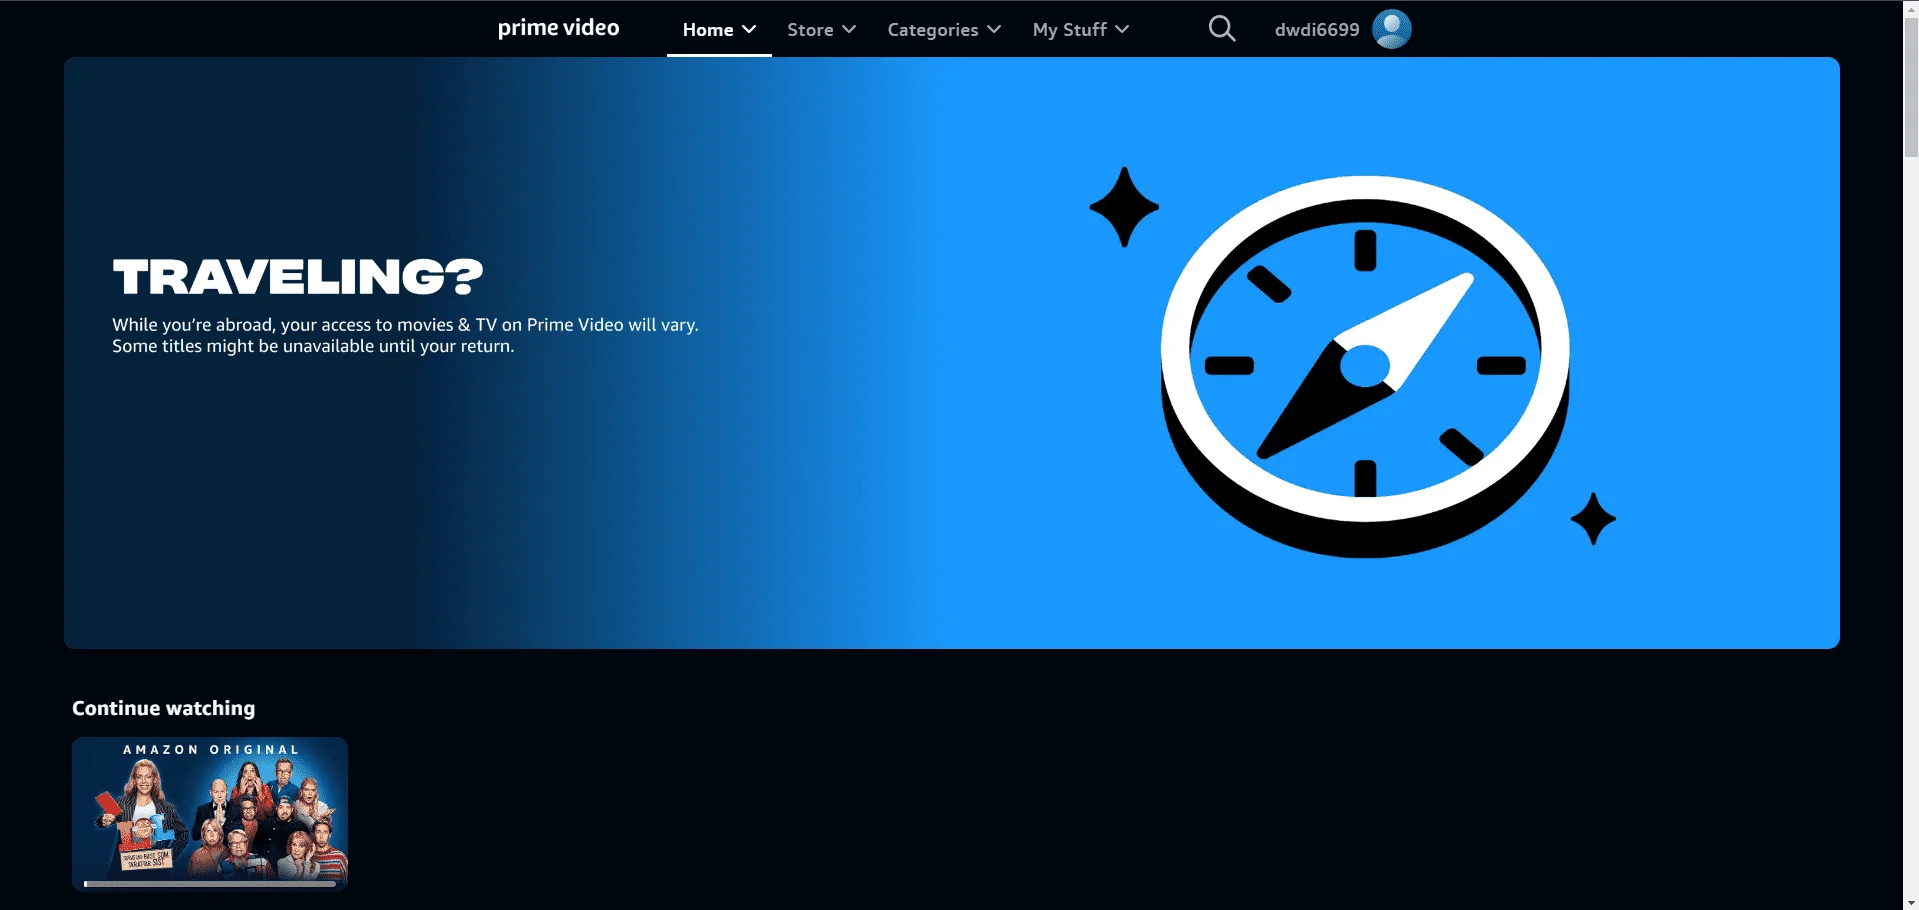Open the Home dropdown menu

(x=719, y=30)
